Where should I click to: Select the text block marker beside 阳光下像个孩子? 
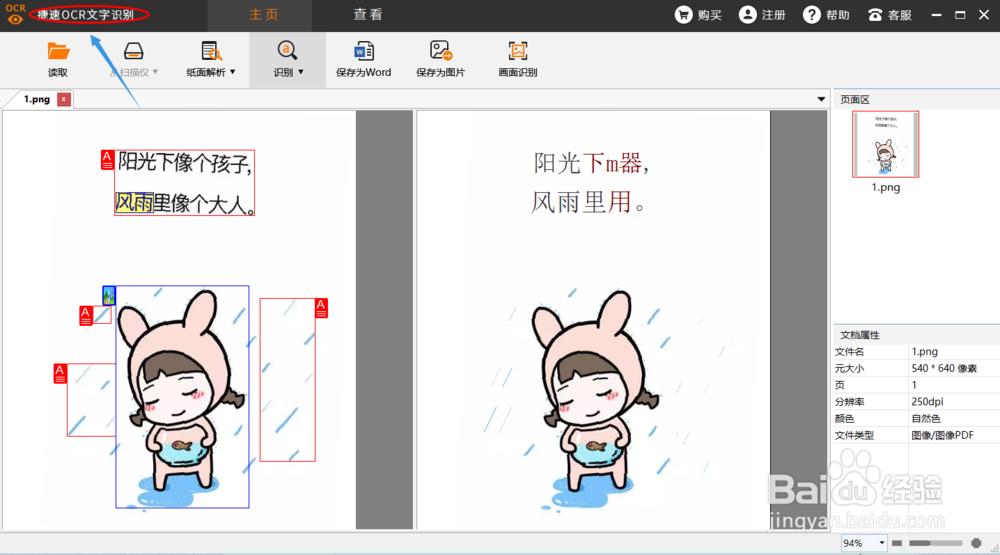click(107, 160)
